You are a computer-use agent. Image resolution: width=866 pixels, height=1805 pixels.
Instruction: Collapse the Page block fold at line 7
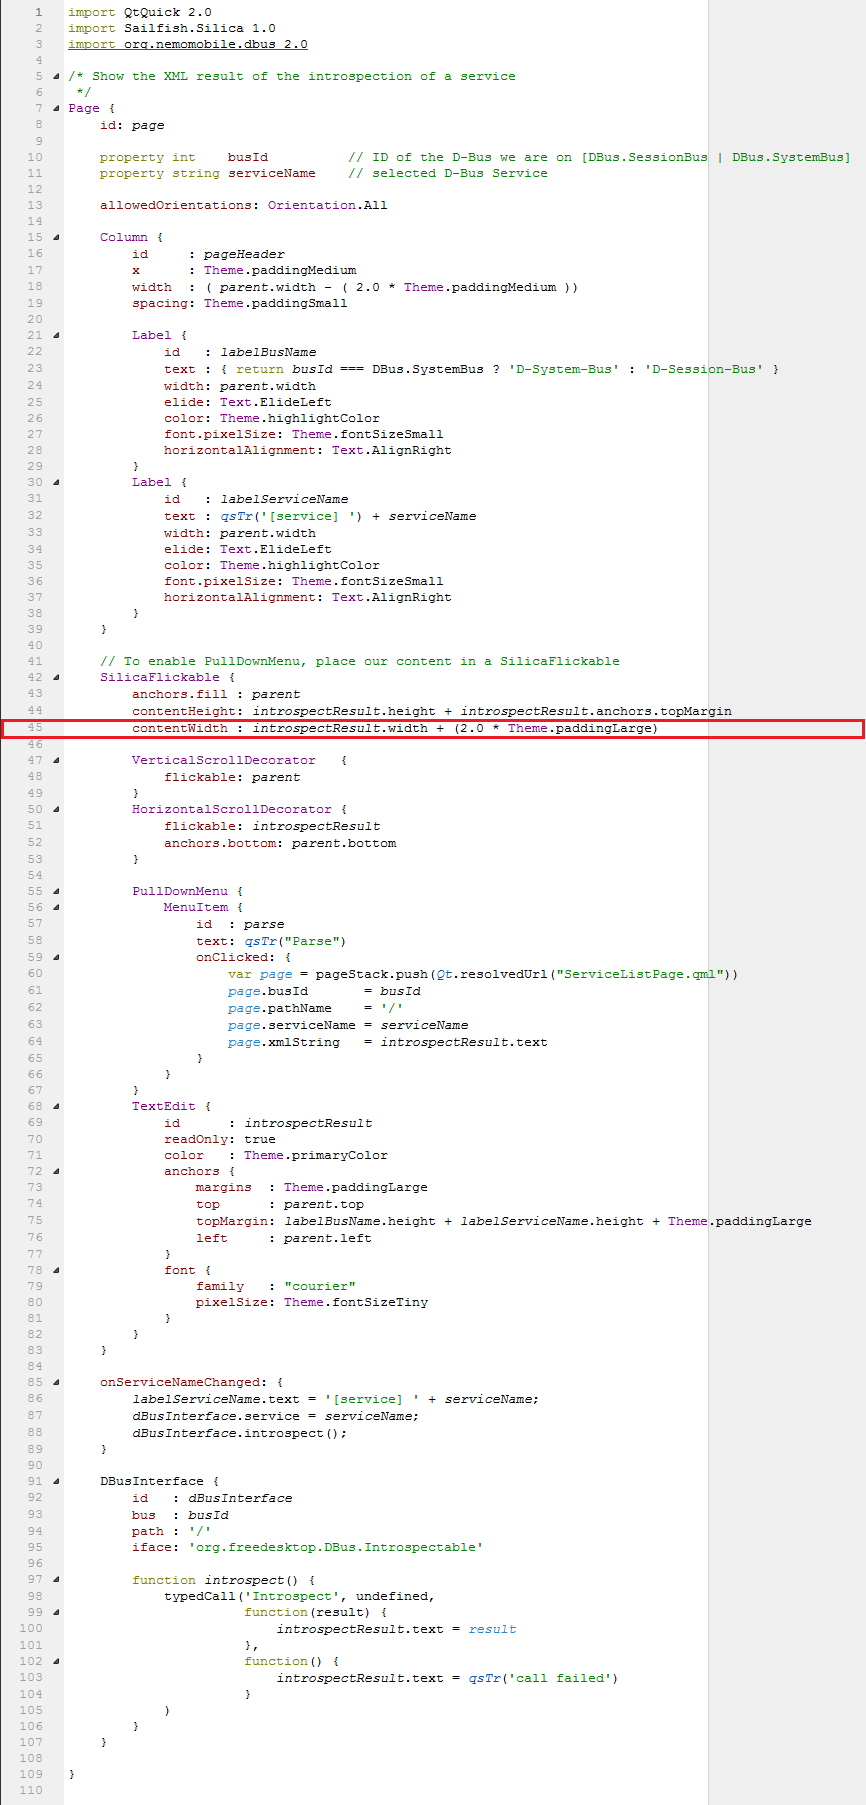(x=55, y=108)
